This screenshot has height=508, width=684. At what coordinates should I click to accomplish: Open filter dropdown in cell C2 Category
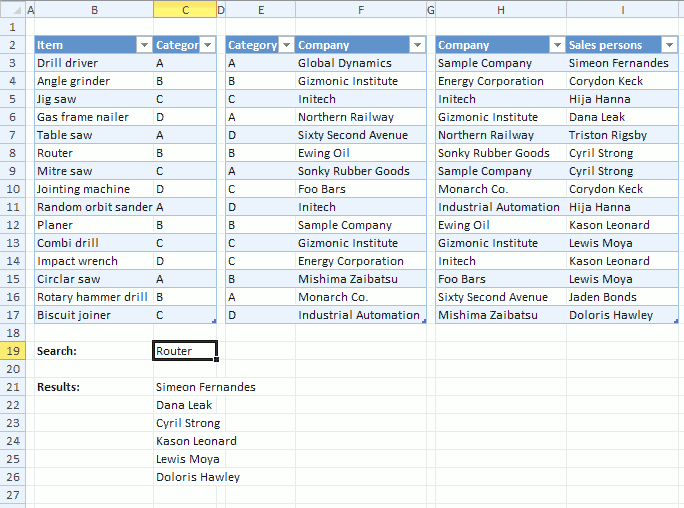[208, 45]
